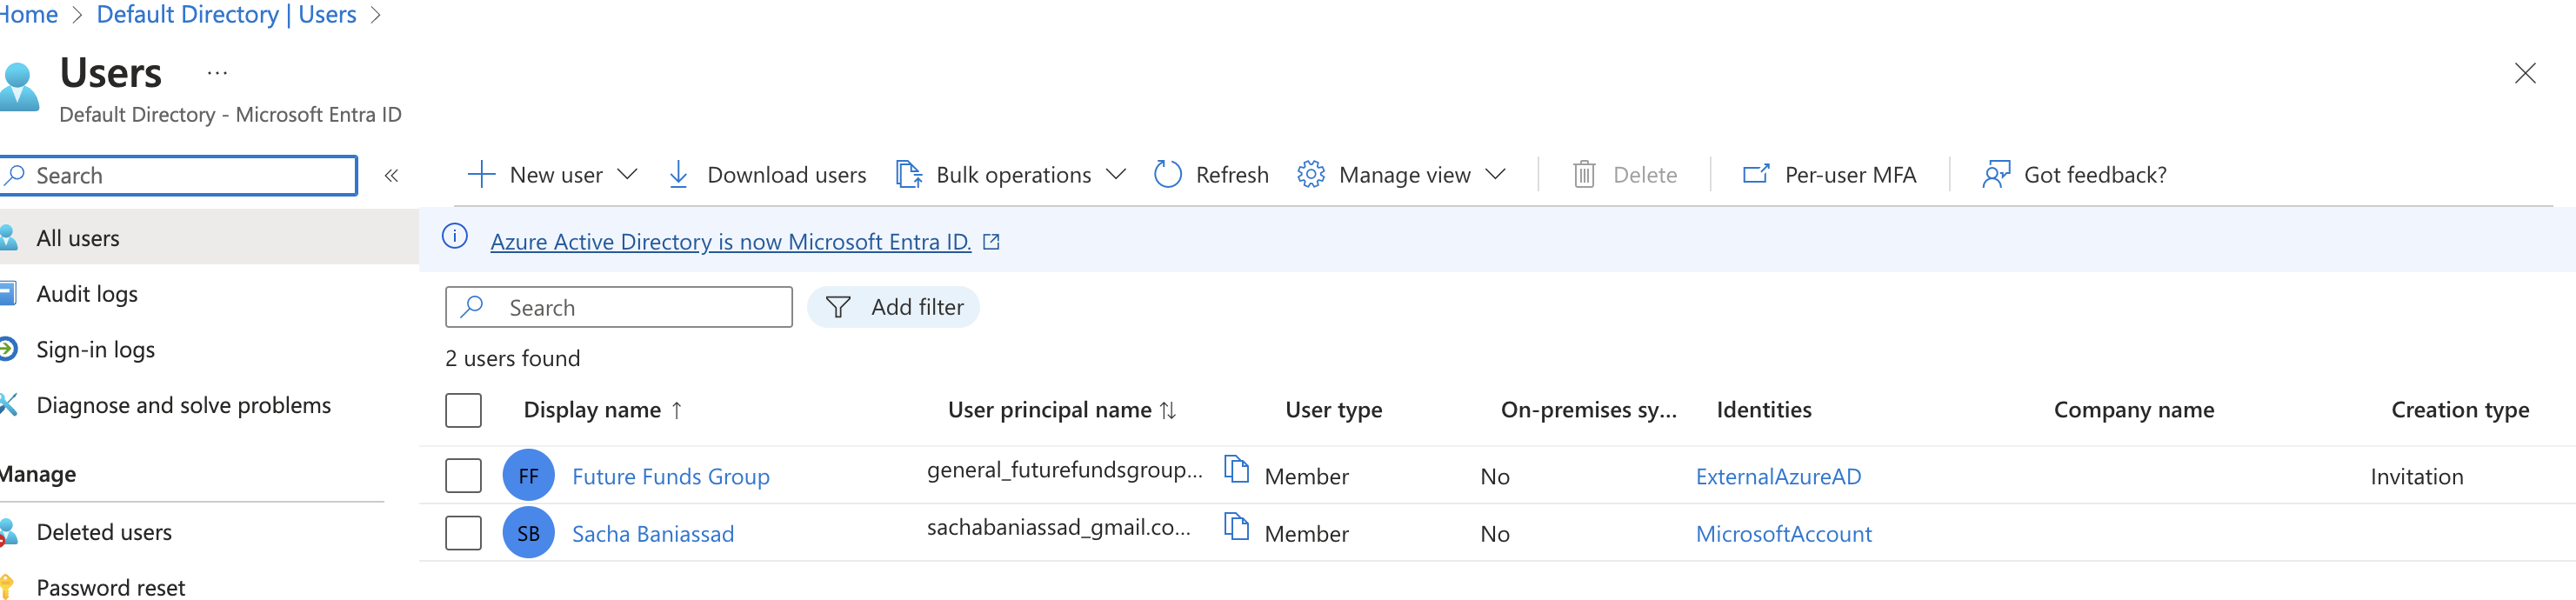Click the FF avatar for Future Funds Group
Image resolution: width=2576 pixels, height=600 pixels.
528,476
